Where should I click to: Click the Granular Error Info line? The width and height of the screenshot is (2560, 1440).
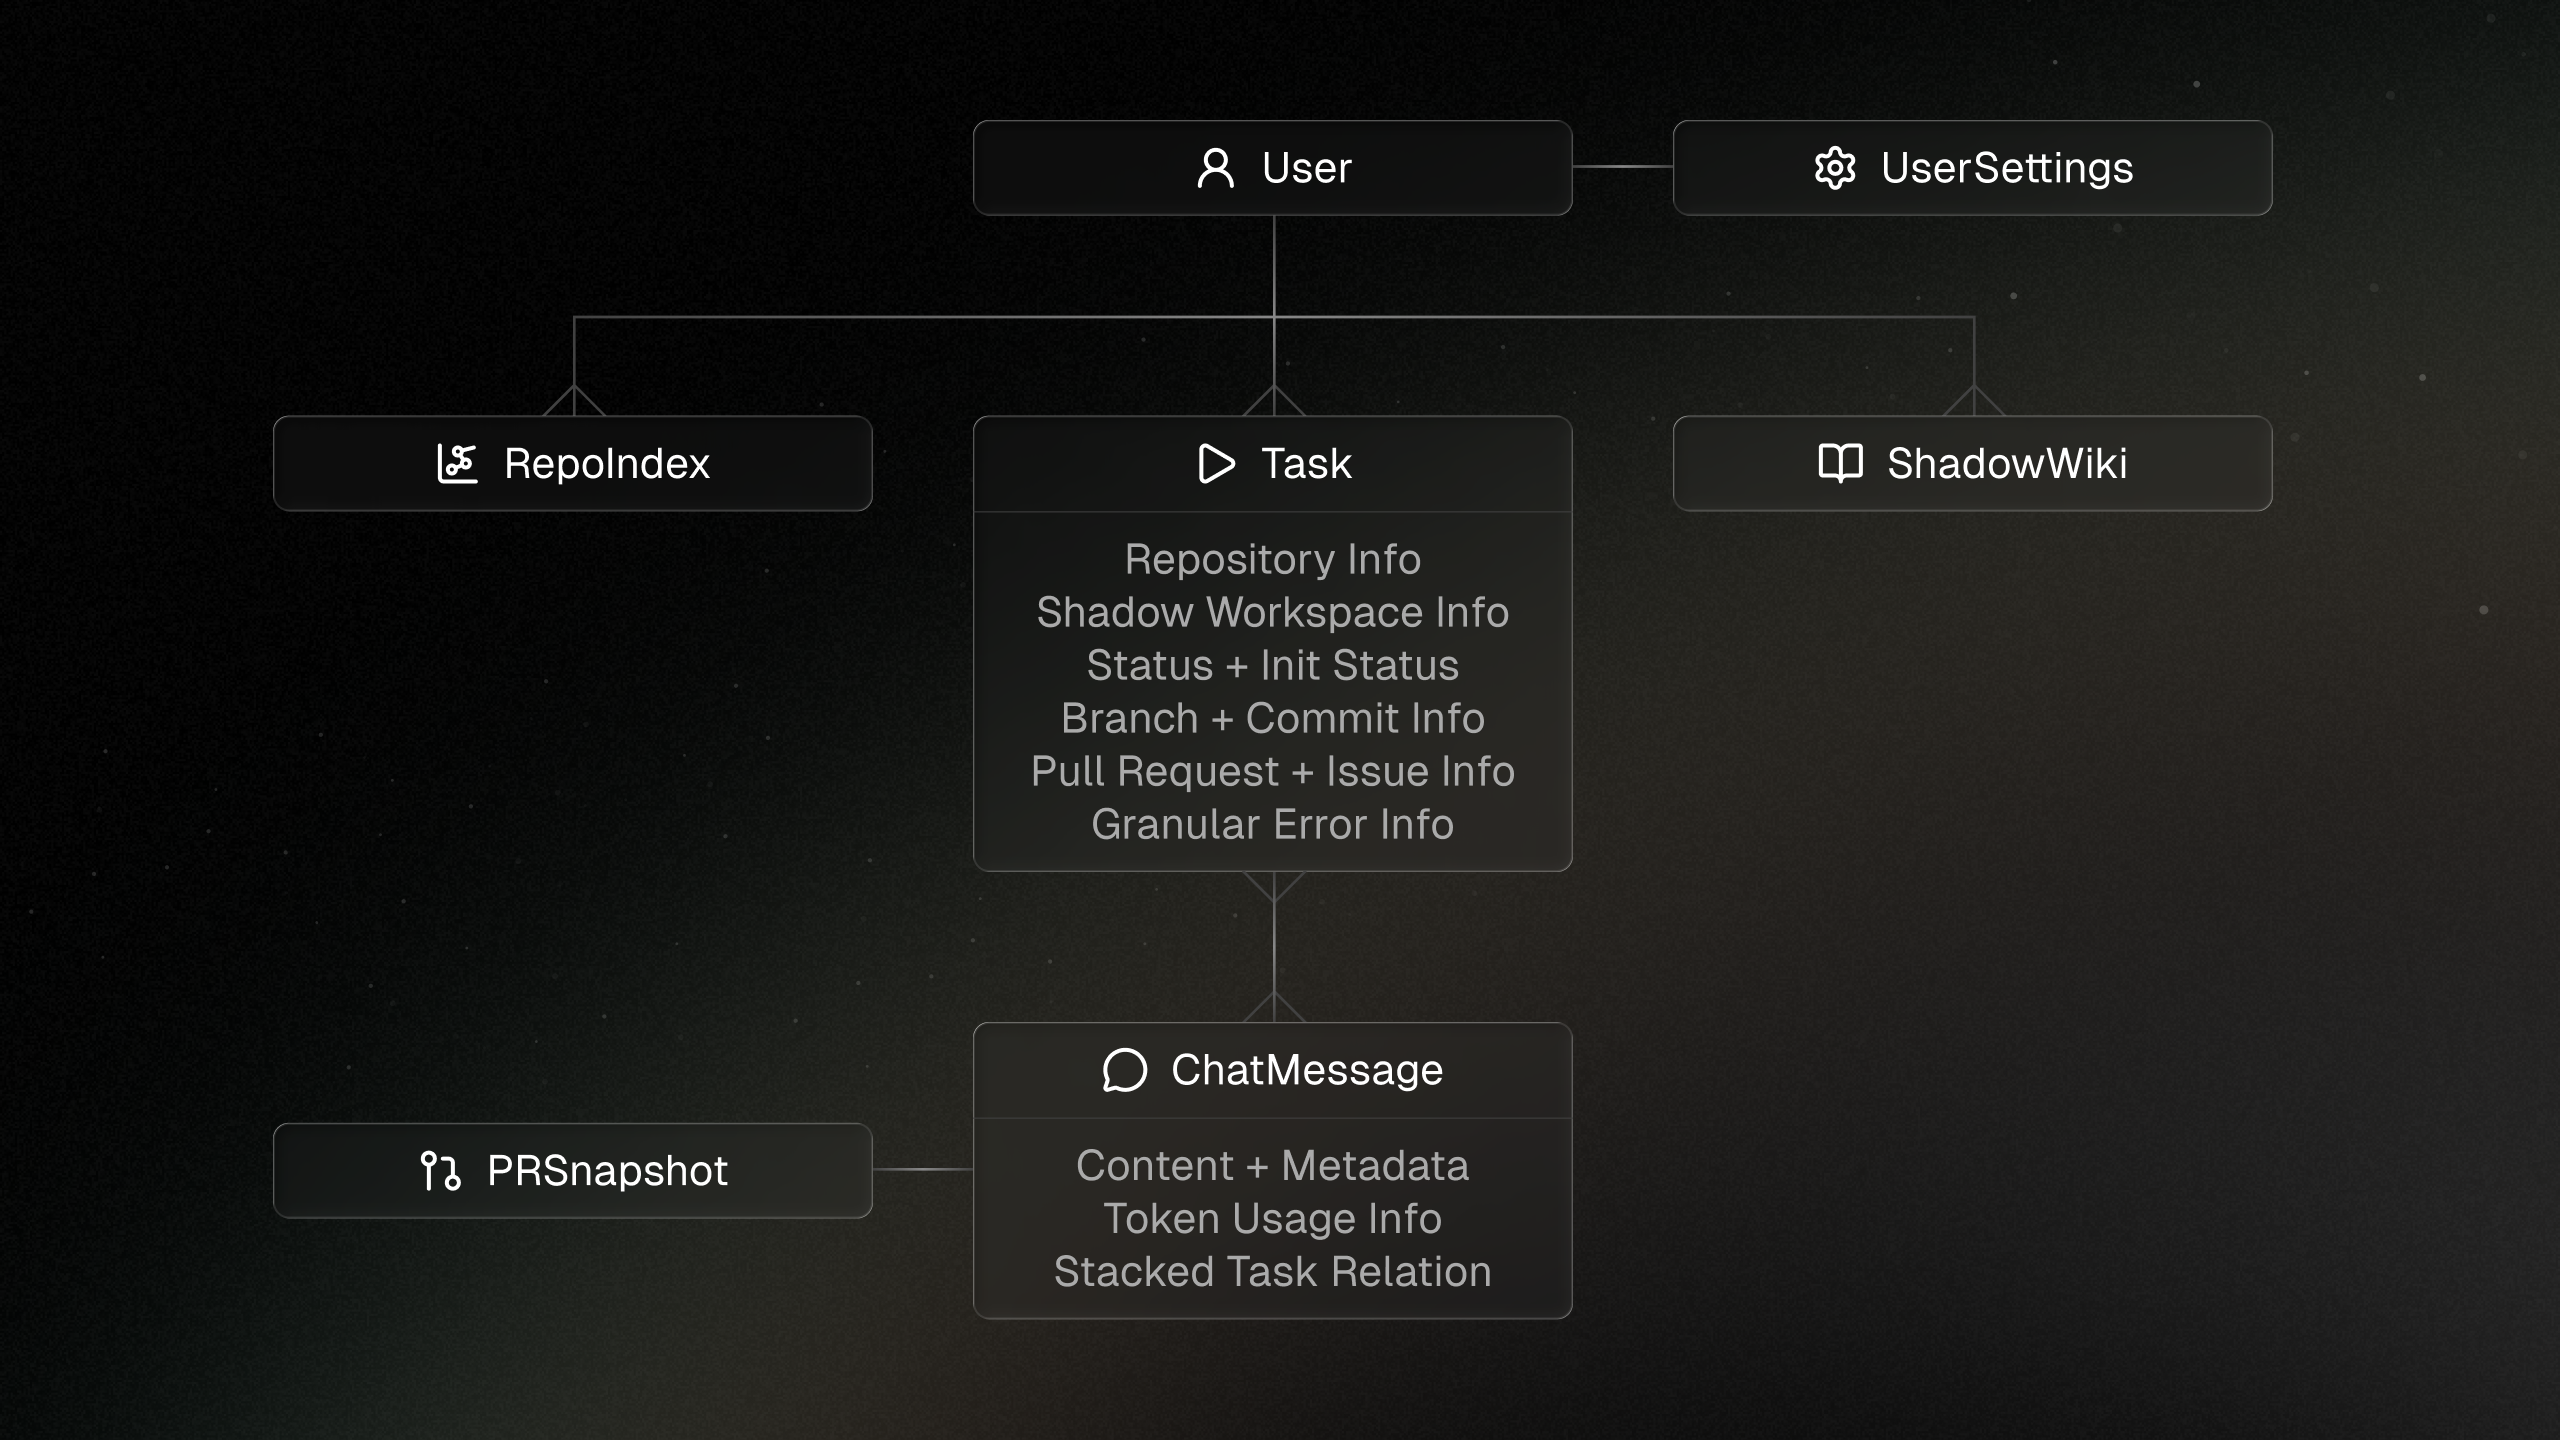click(1273, 825)
